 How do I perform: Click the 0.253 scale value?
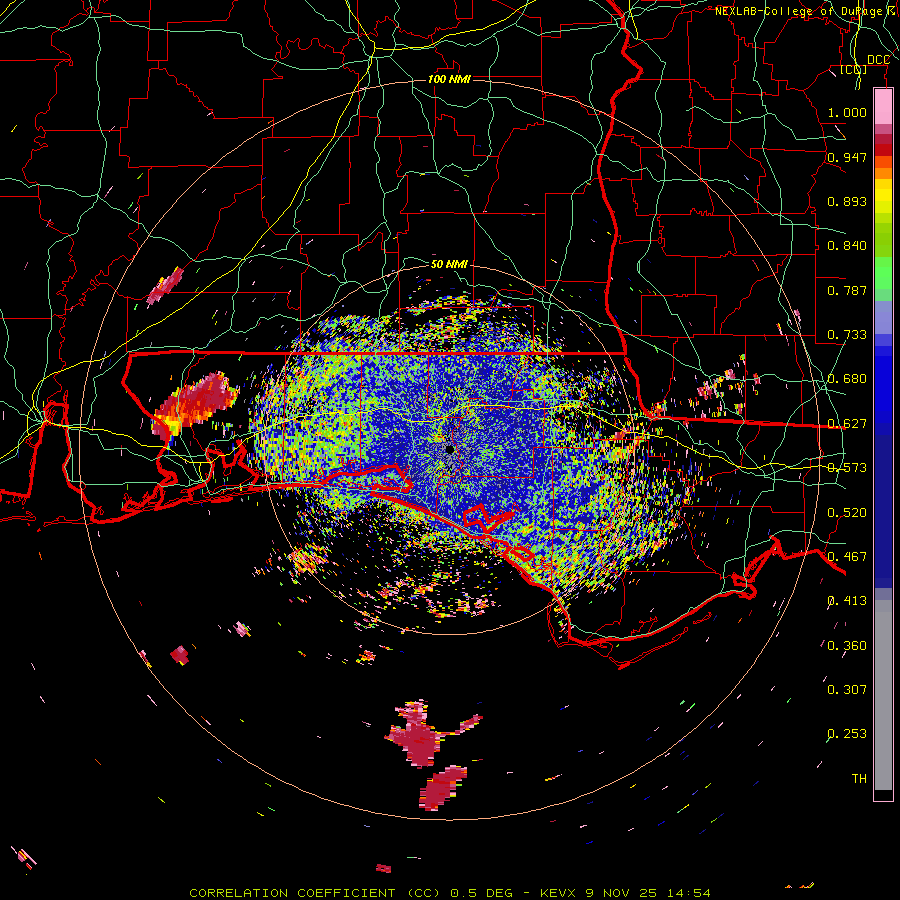tap(847, 734)
